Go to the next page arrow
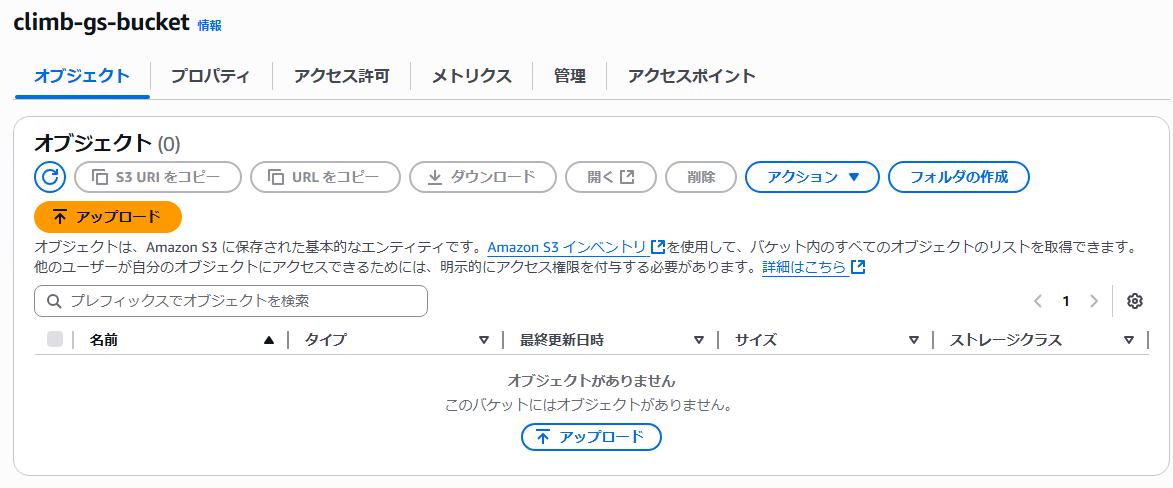The image size is (1173, 488). click(1094, 301)
